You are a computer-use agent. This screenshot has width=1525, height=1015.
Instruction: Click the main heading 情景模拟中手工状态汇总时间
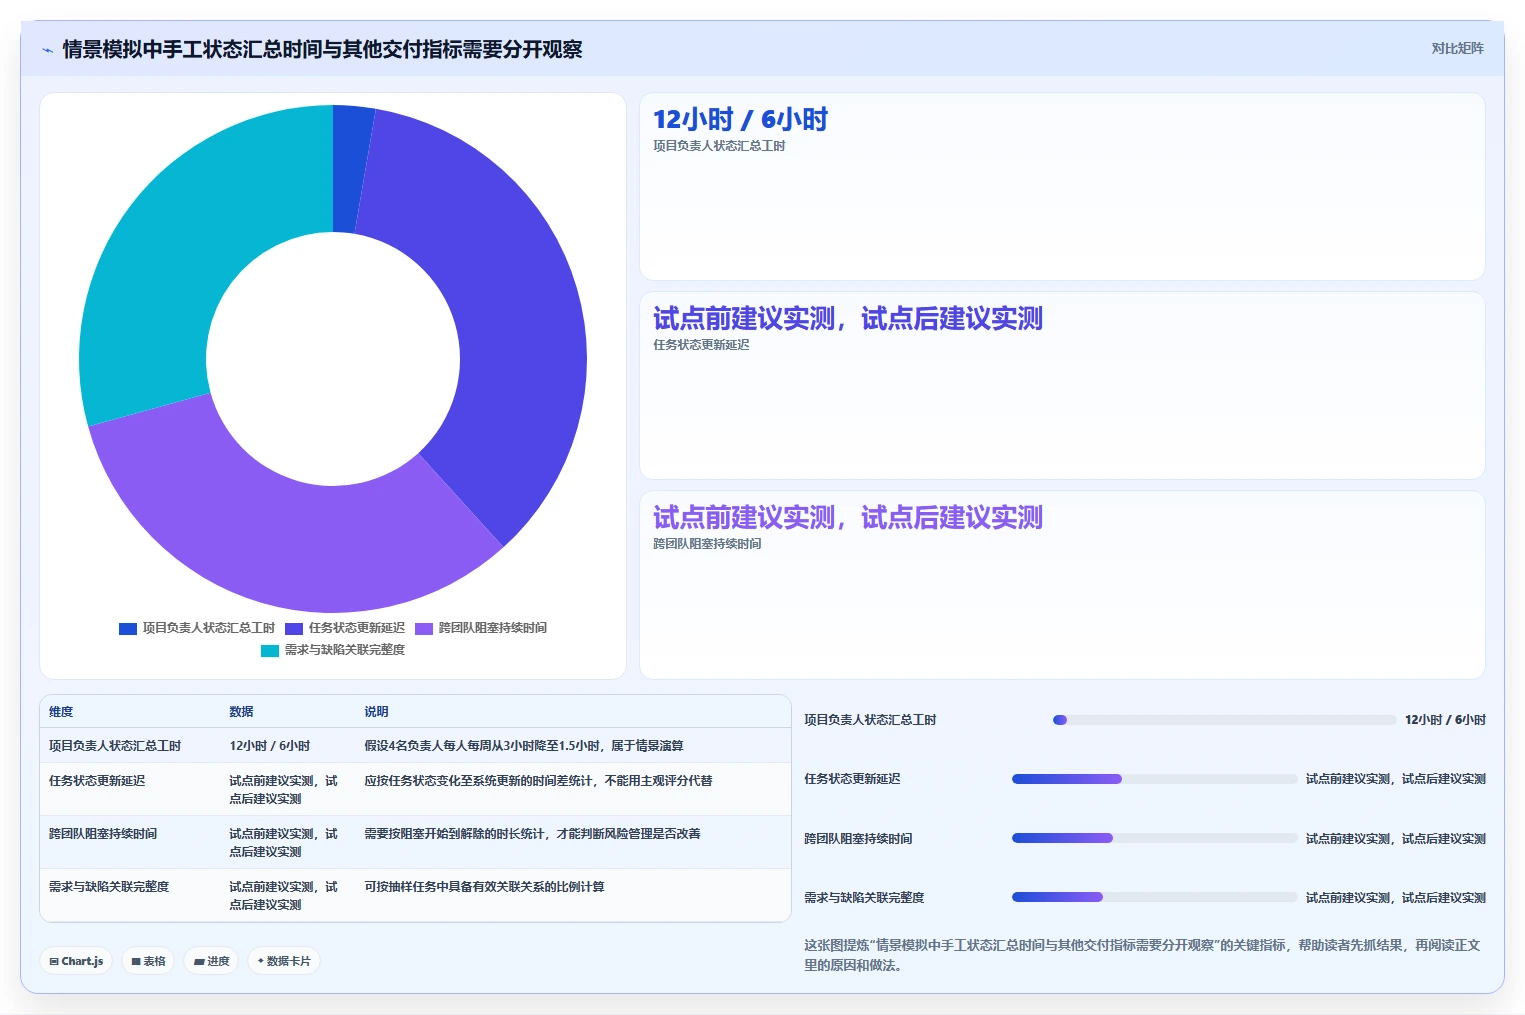[x=322, y=50]
